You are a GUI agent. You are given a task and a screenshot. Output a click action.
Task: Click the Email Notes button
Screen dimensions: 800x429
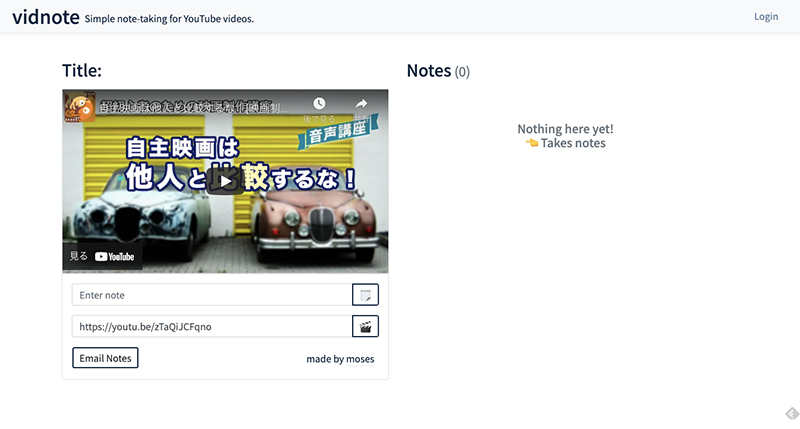point(105,358)
